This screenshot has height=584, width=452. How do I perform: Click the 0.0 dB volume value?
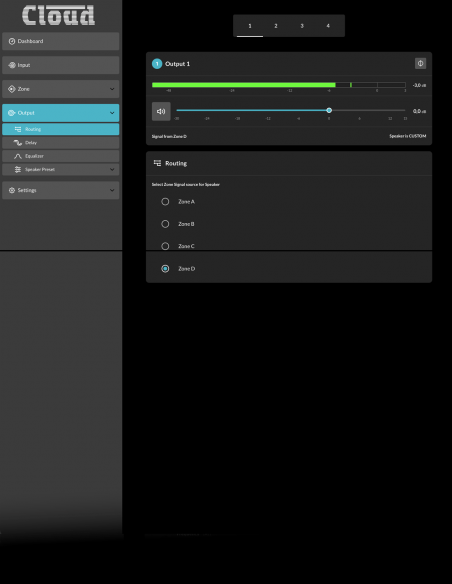419,111
